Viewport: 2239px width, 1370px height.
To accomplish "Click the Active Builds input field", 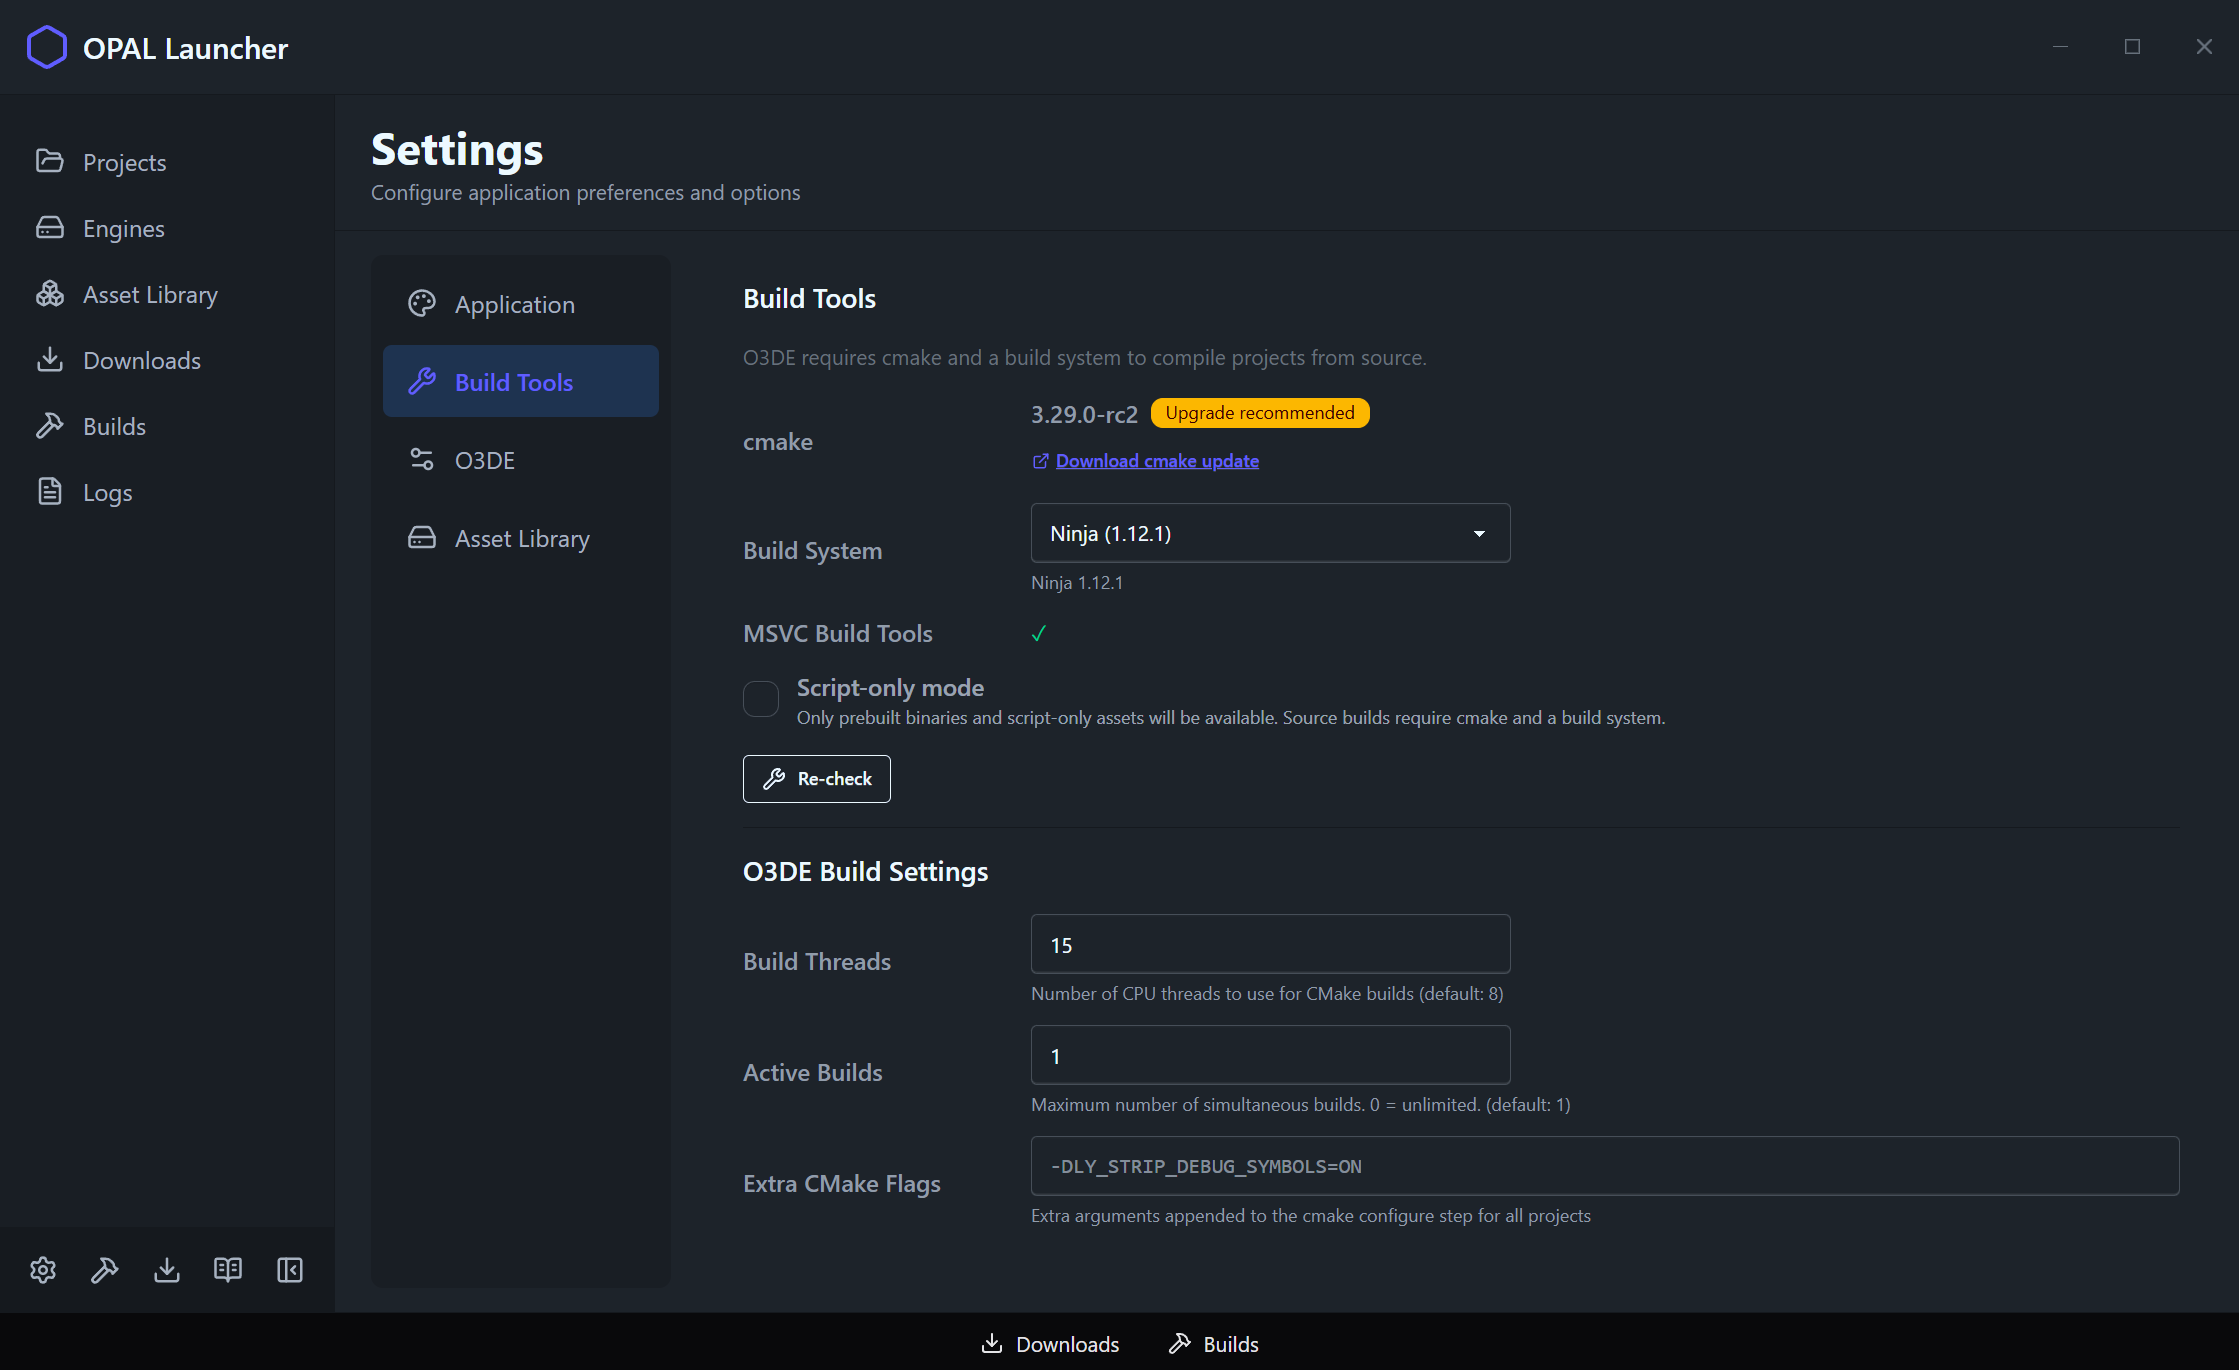I will pos(1270,1055).
